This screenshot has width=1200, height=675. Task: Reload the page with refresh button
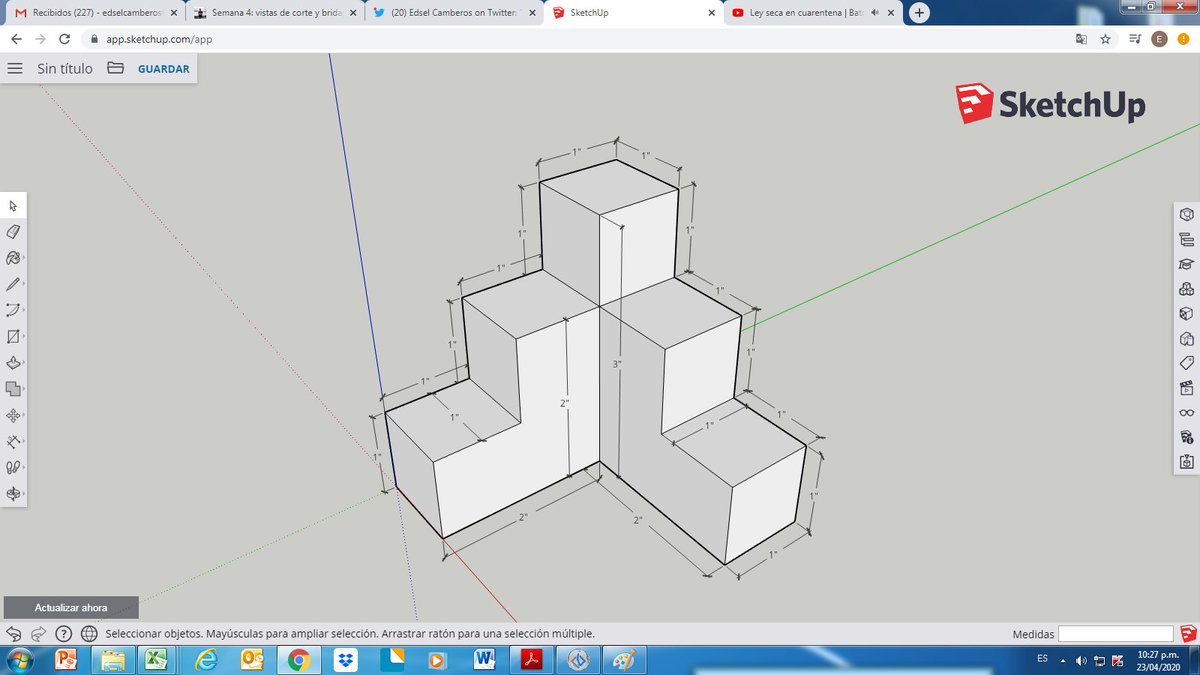(x=65, y=39)
